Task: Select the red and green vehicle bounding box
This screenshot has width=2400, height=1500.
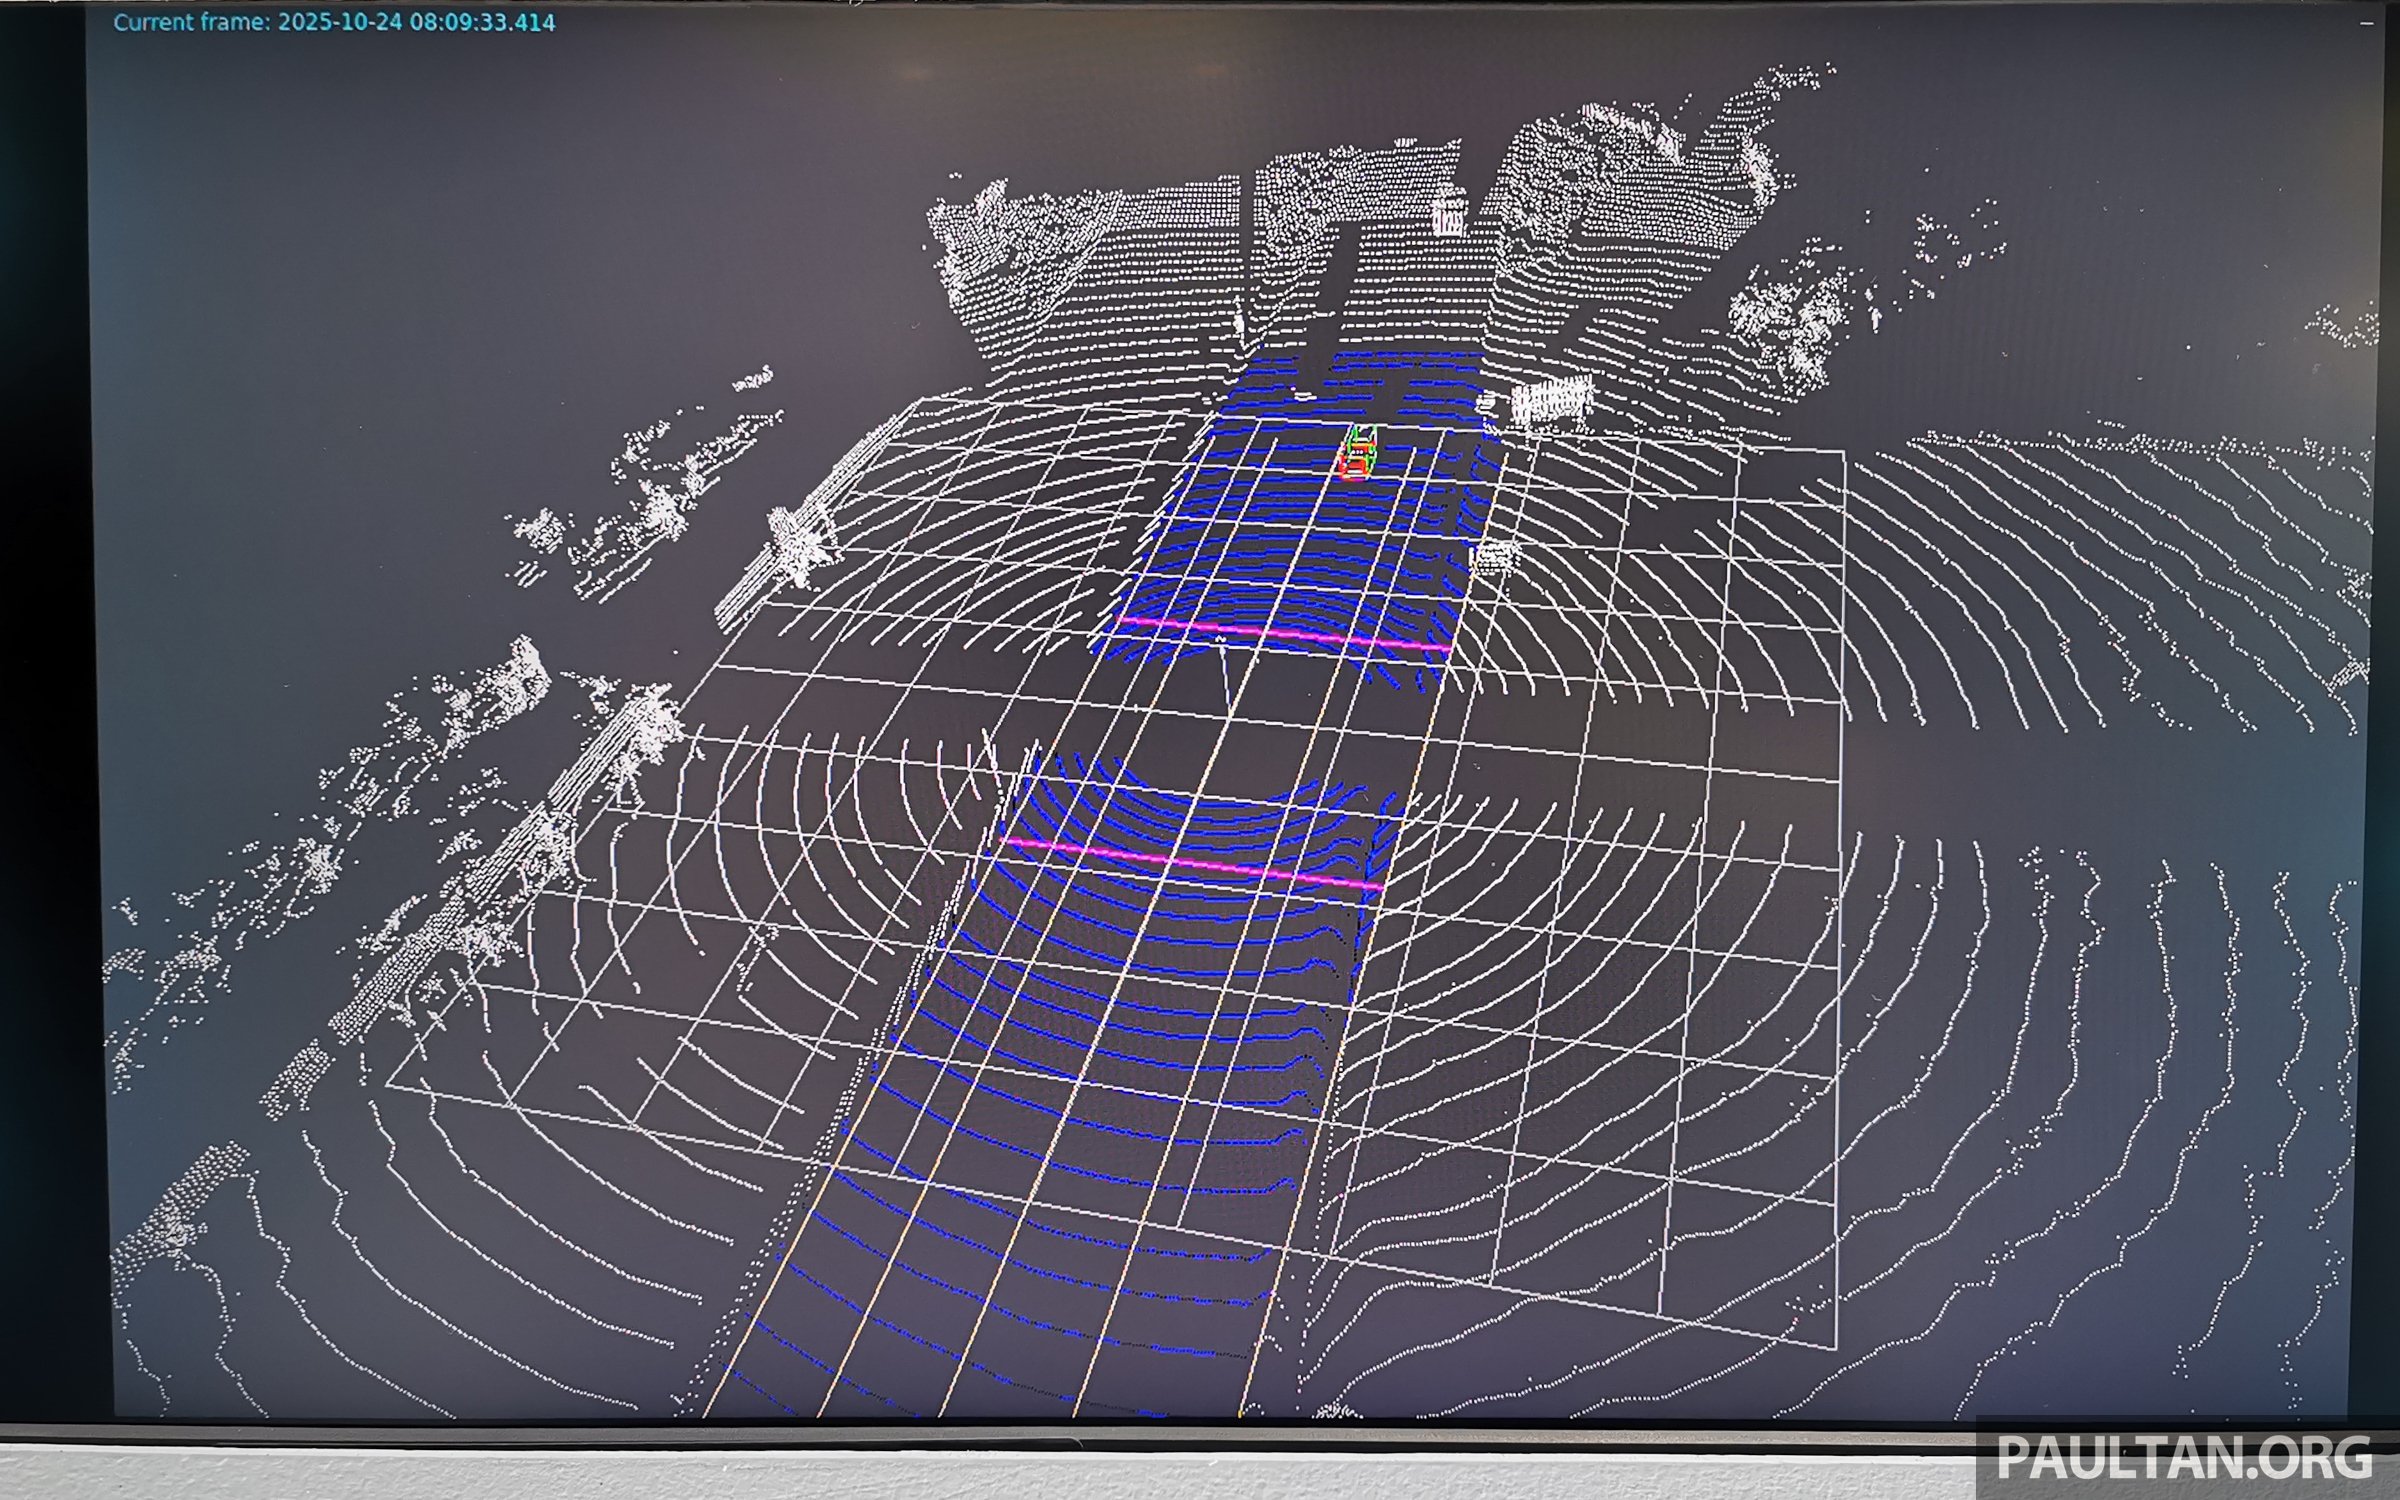Action: (x=1357, y=455)
